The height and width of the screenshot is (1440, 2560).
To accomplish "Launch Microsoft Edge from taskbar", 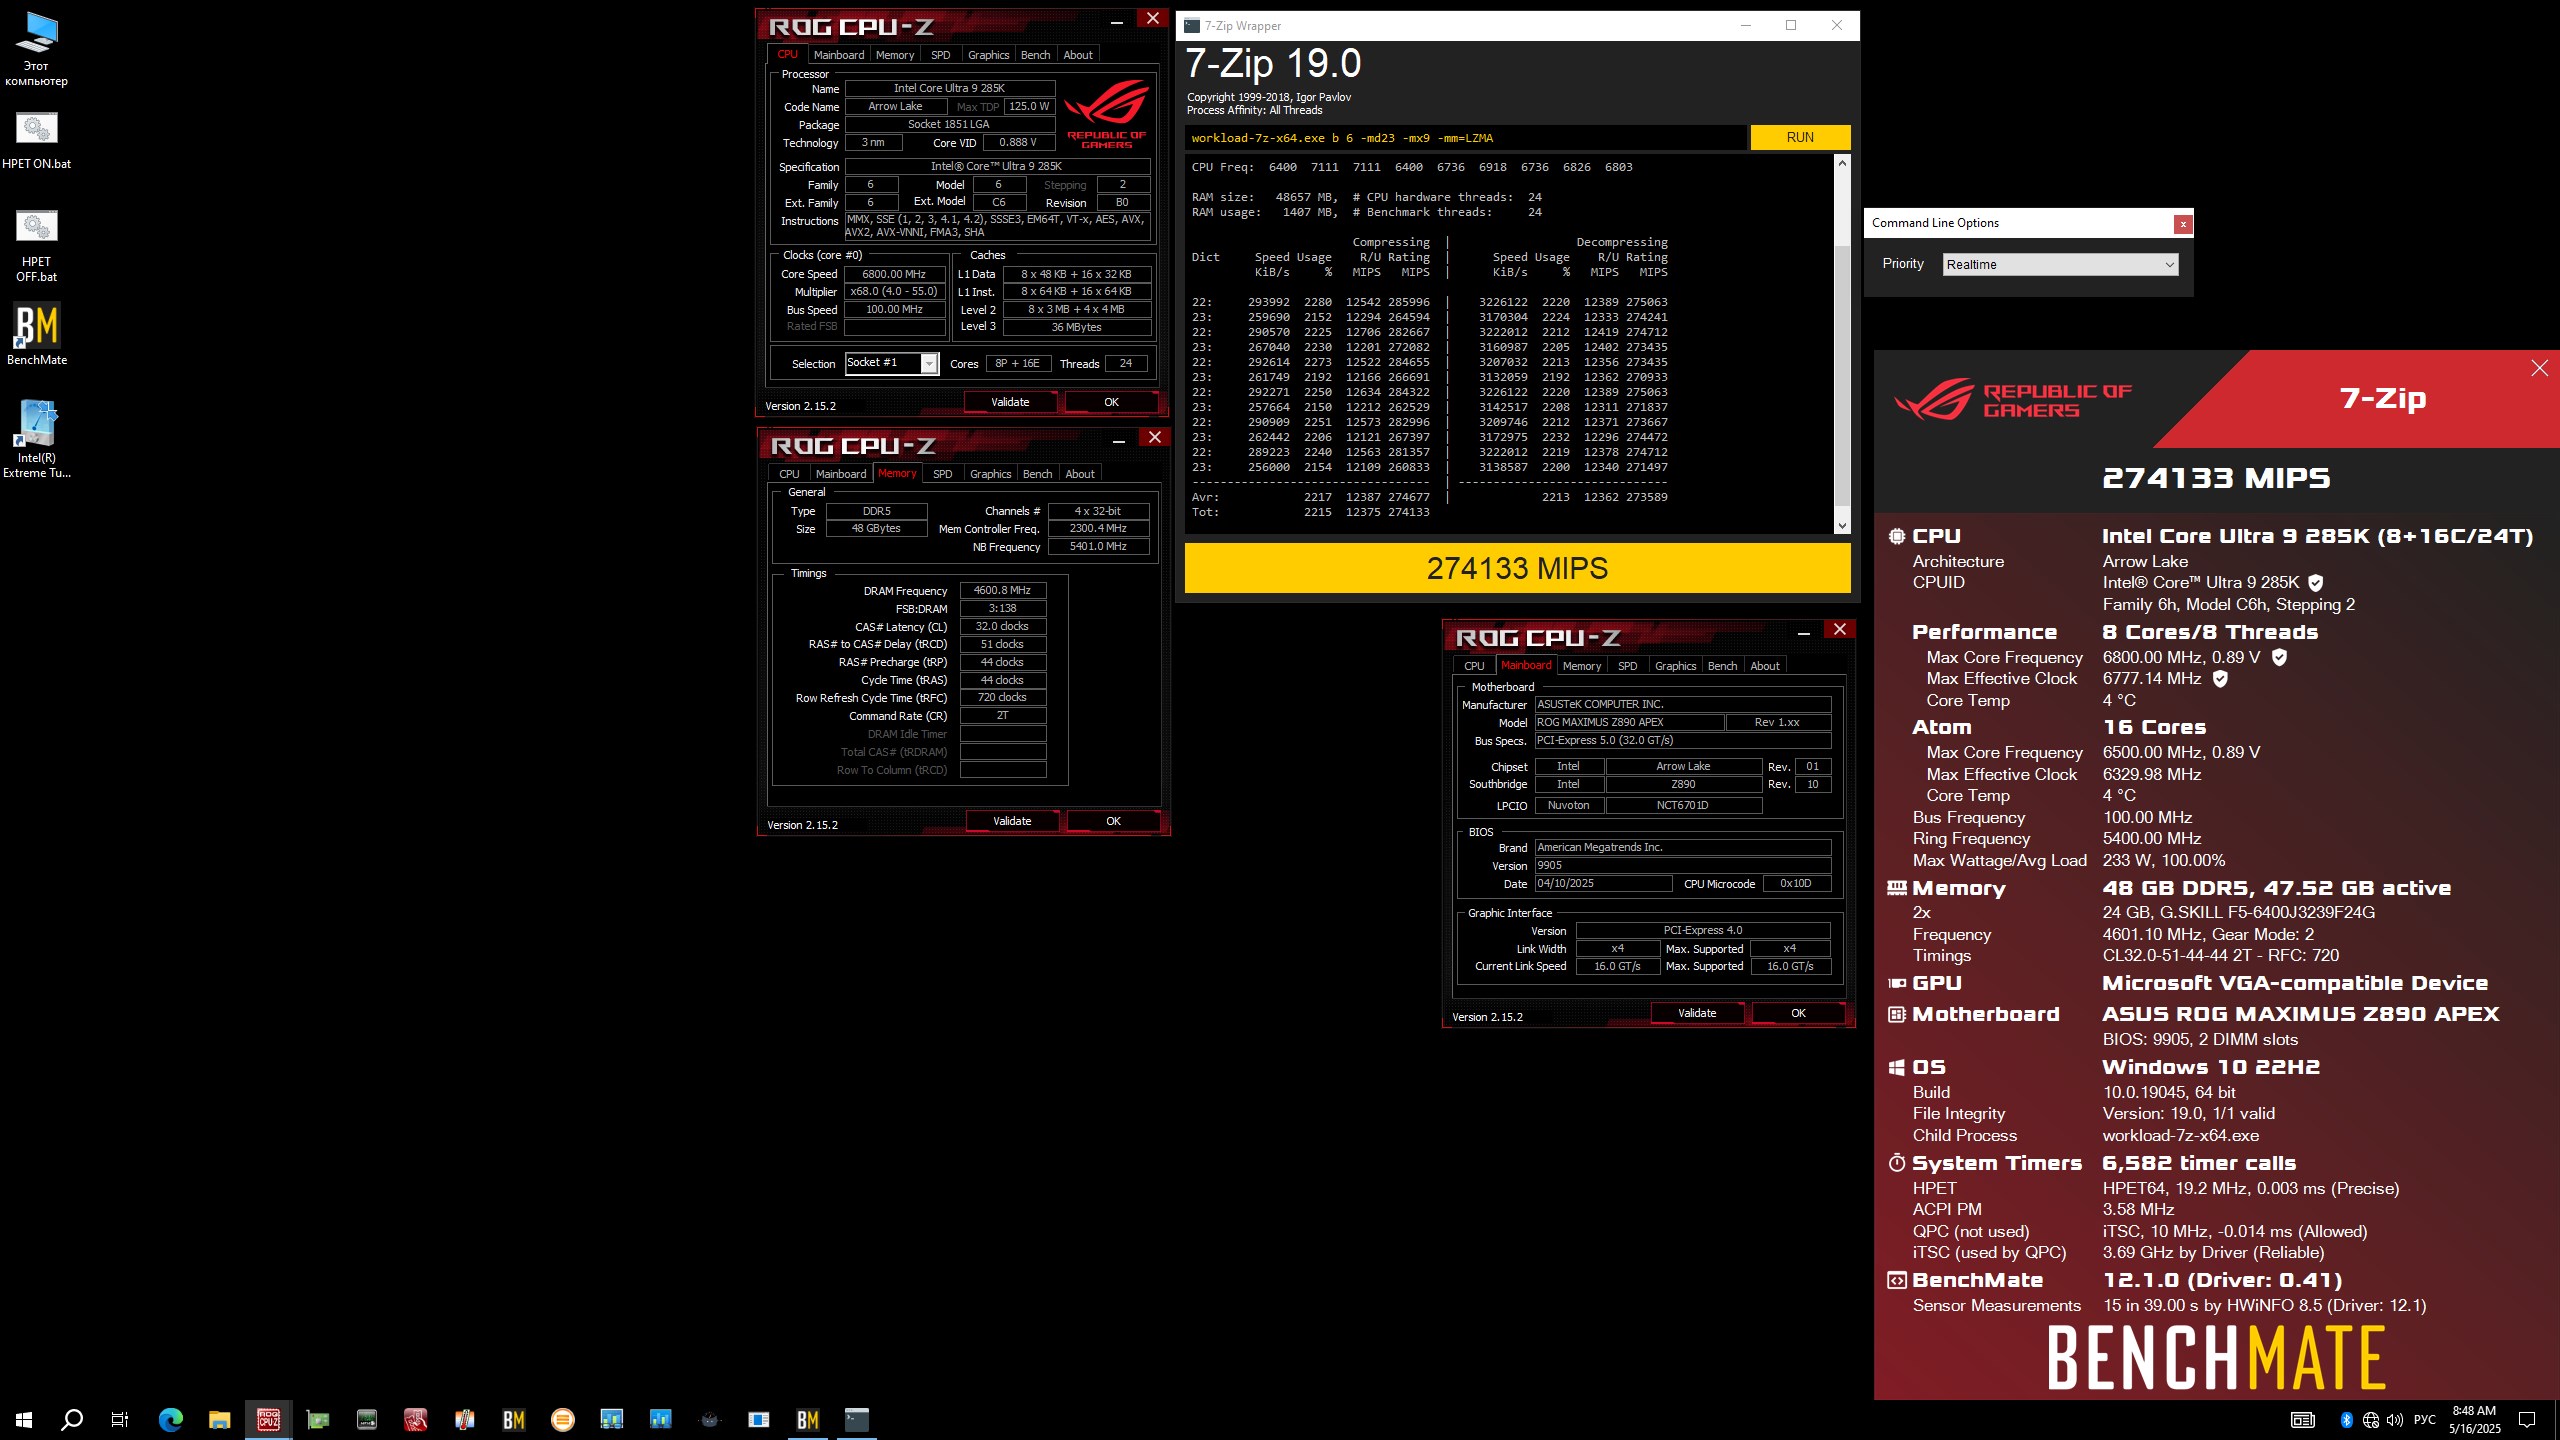I will click(x=171, y=1419).
